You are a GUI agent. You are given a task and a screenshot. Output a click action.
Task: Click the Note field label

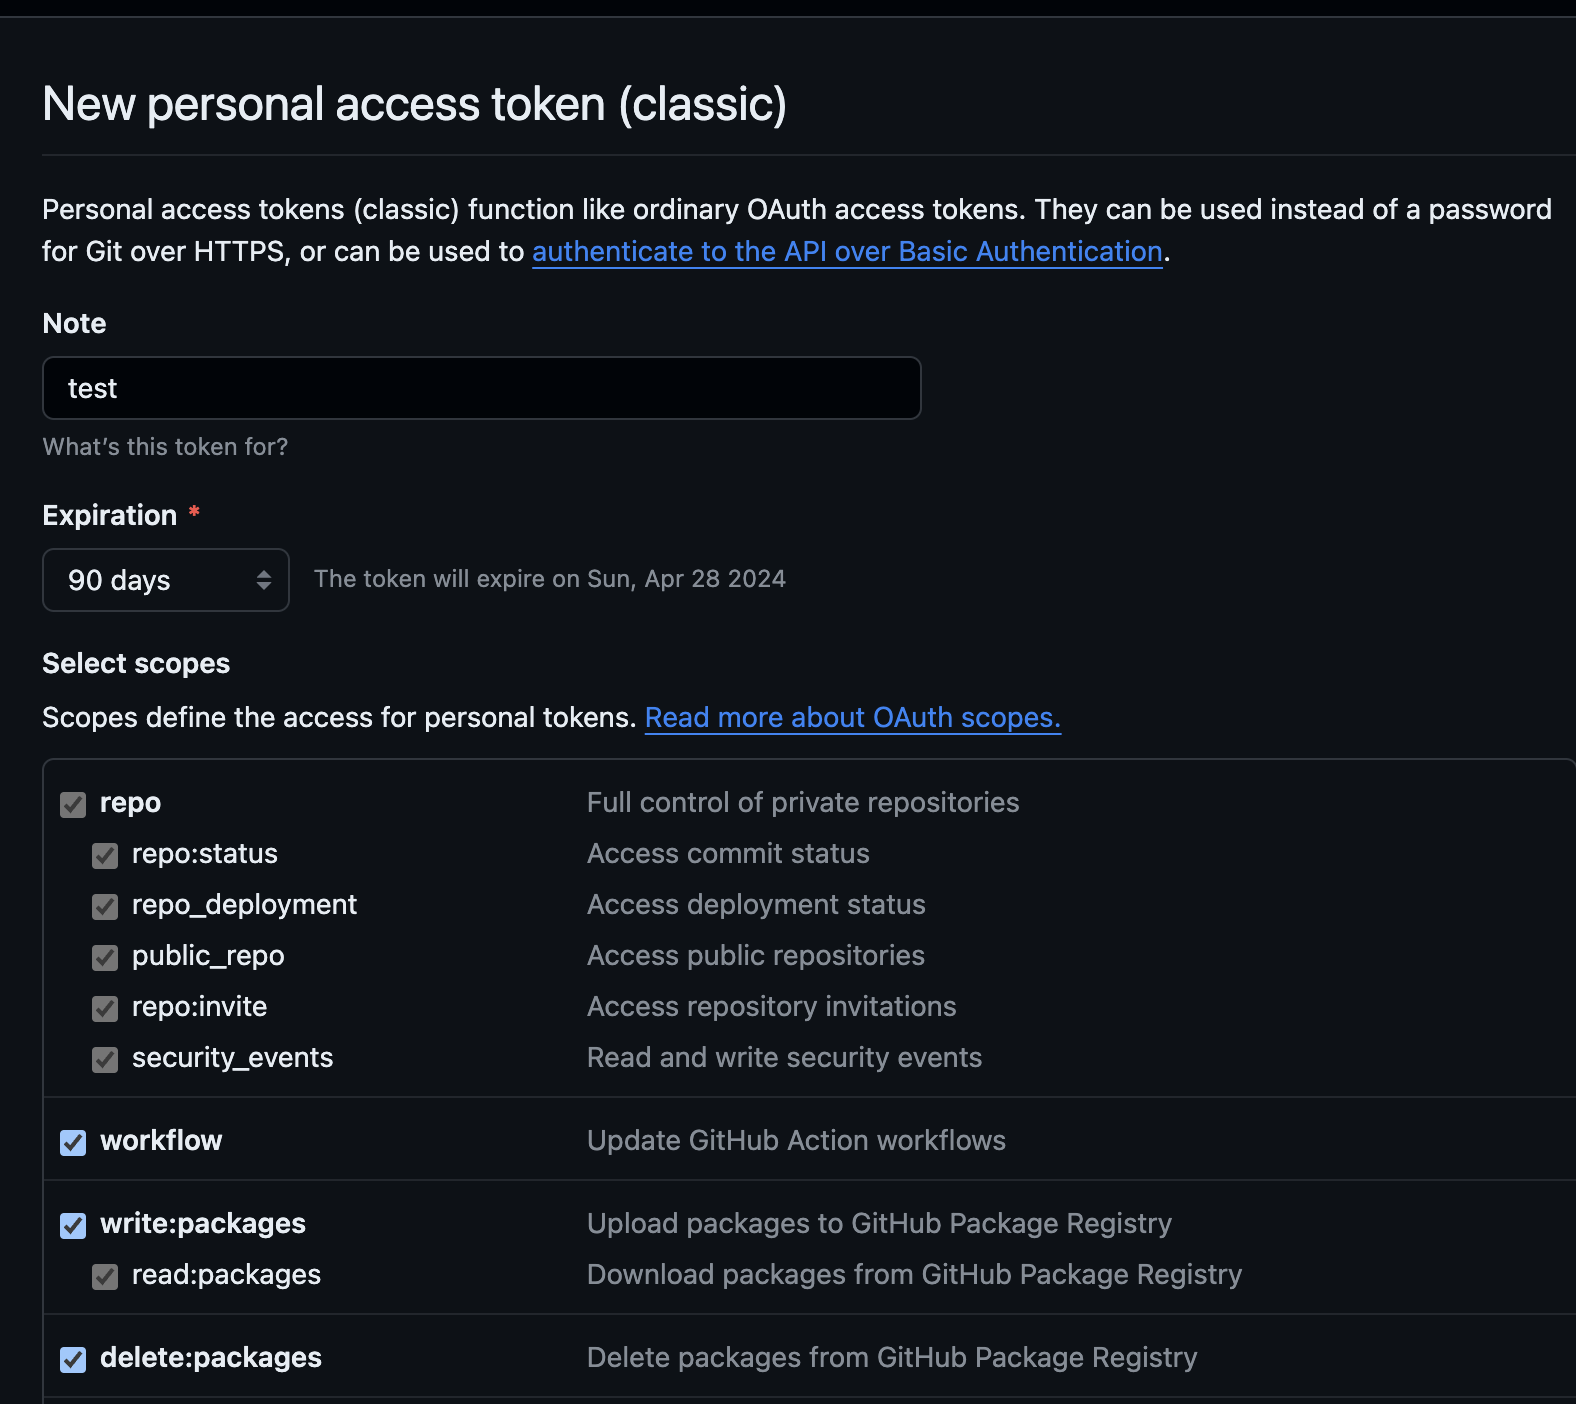75,323
